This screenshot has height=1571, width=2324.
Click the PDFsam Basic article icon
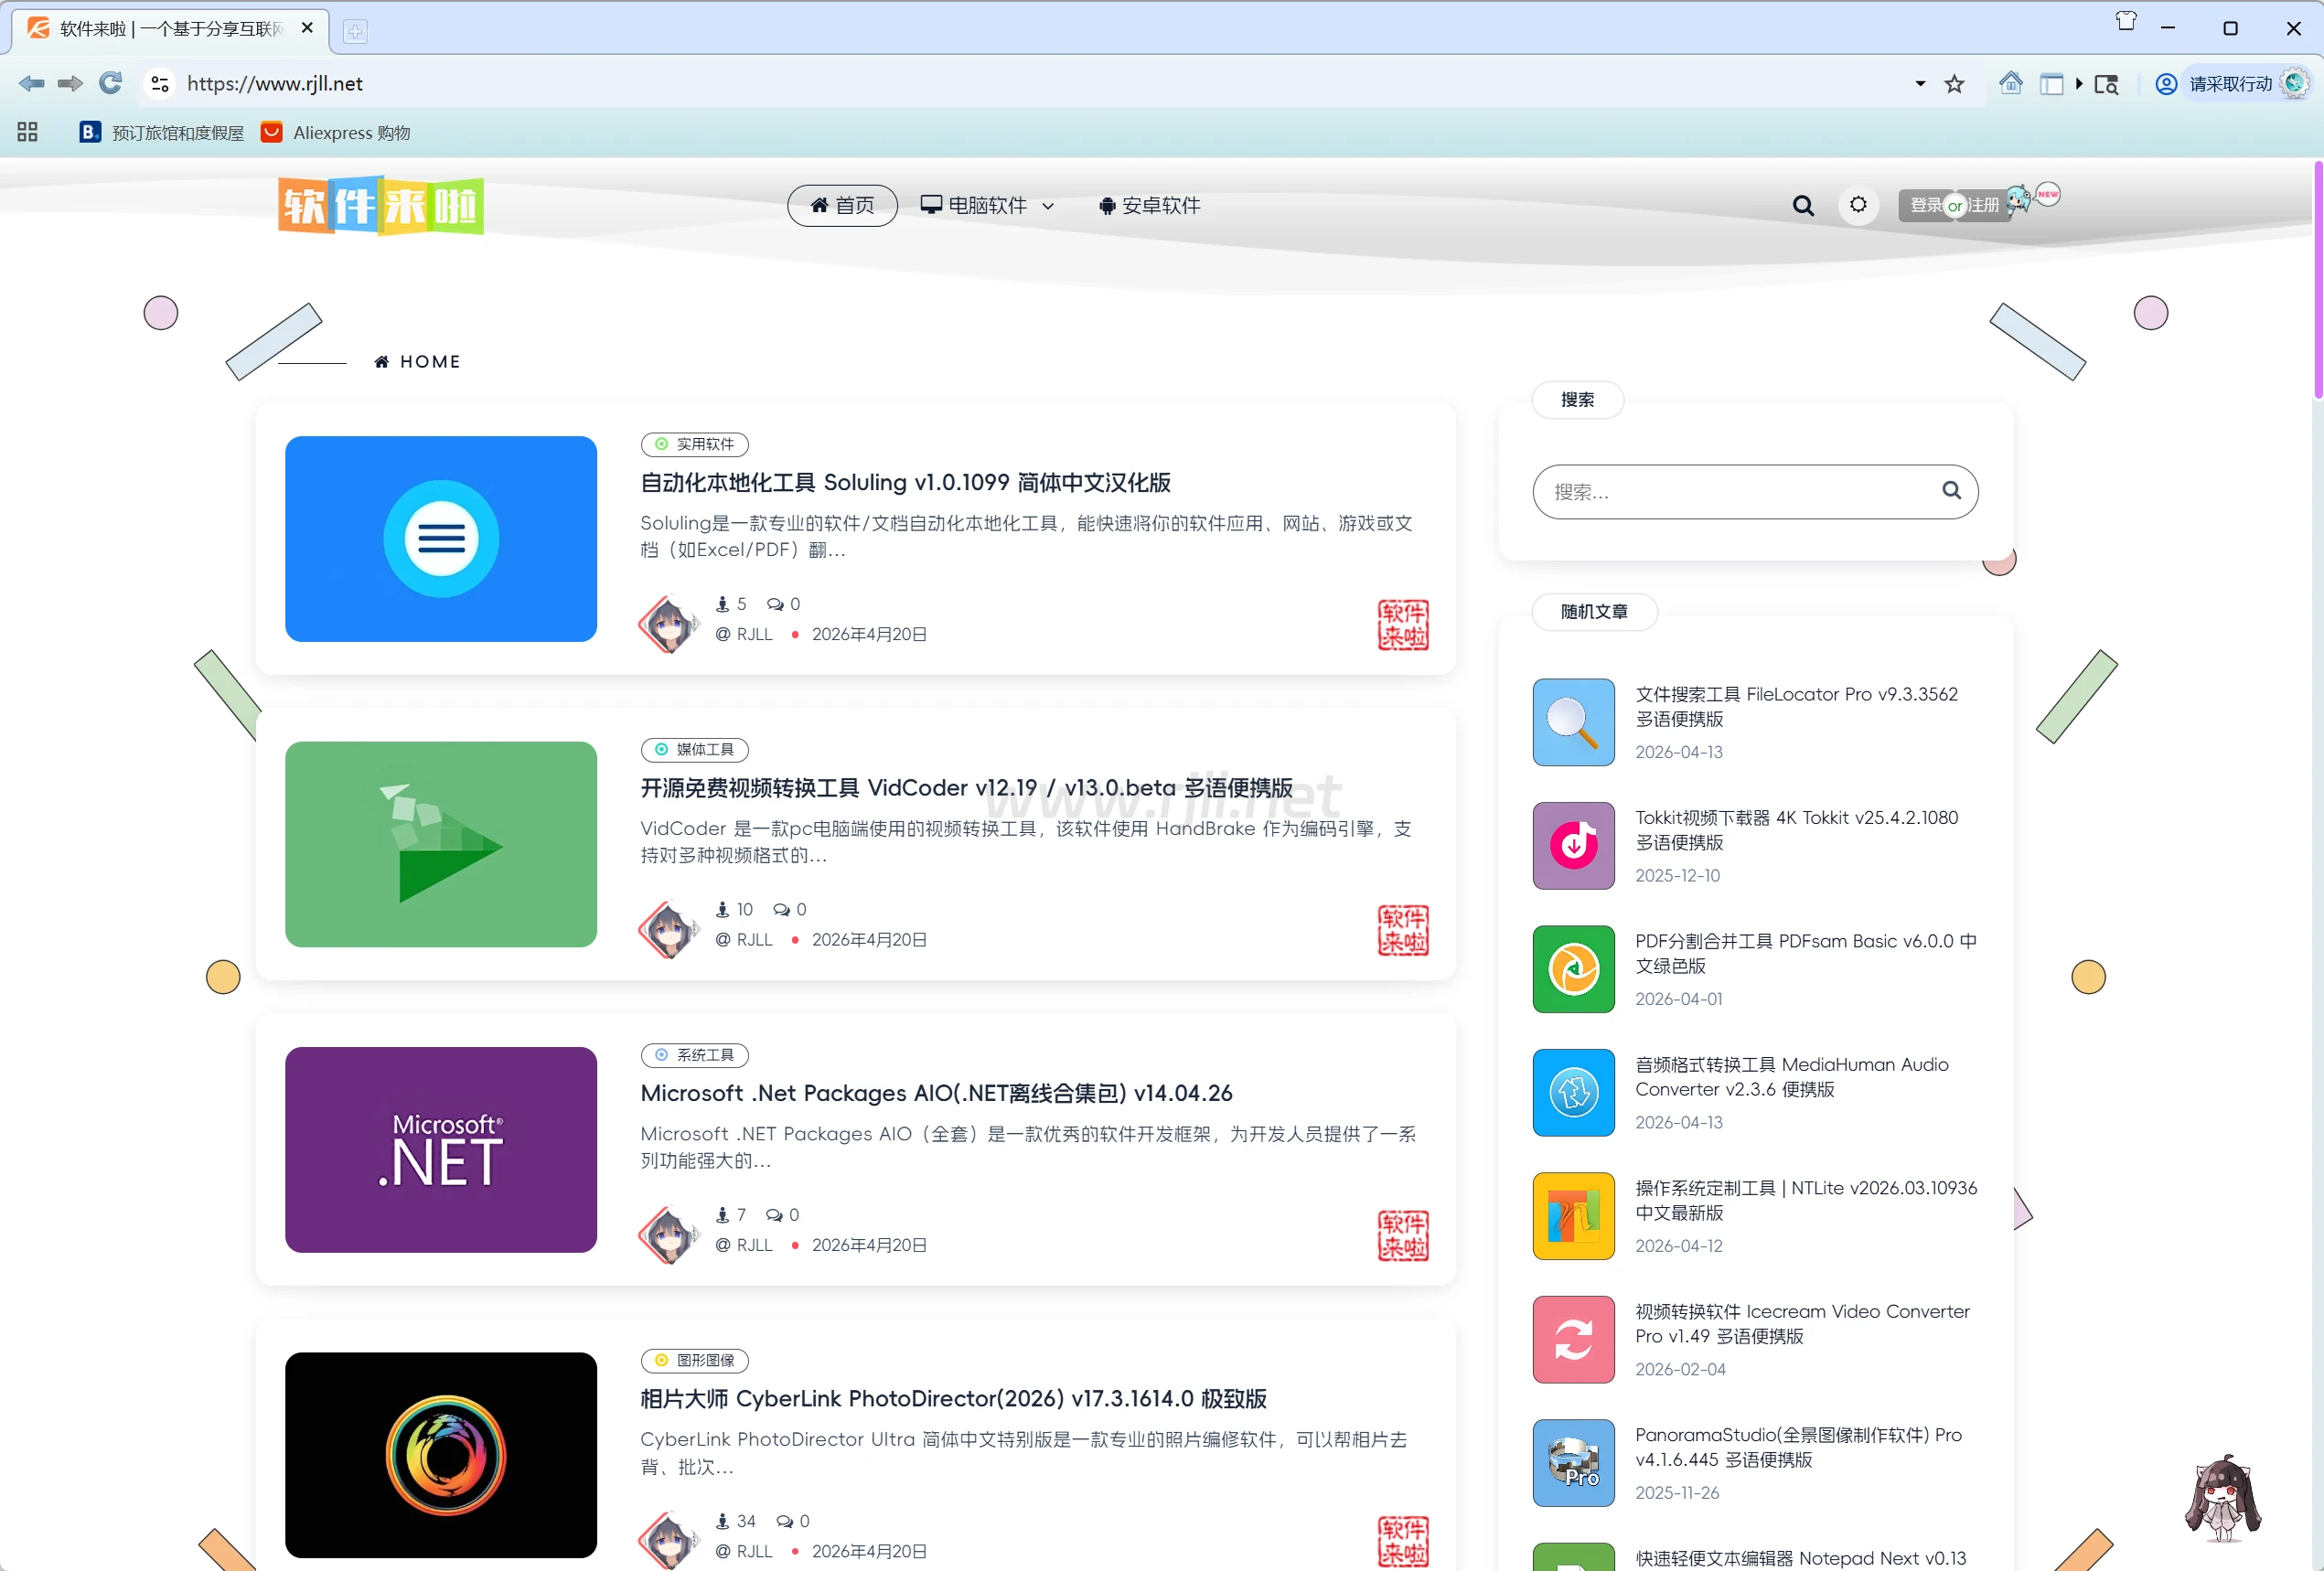pyautogui.click(x=1572, y=969)
